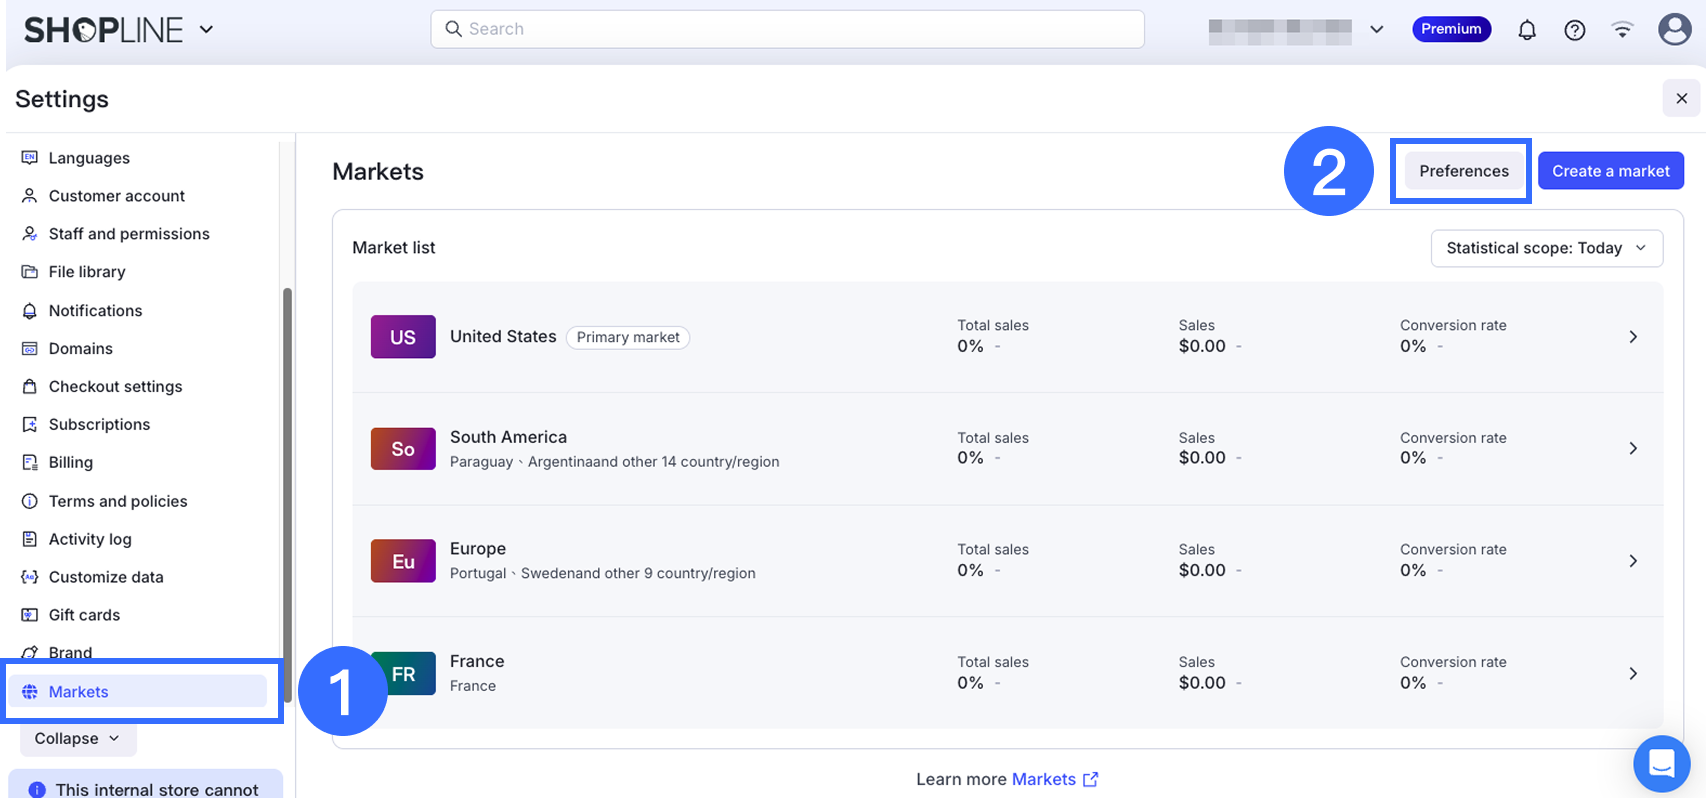Click the Eu Europe market badge
The image size is (1706, 798).
pos(403,561)
